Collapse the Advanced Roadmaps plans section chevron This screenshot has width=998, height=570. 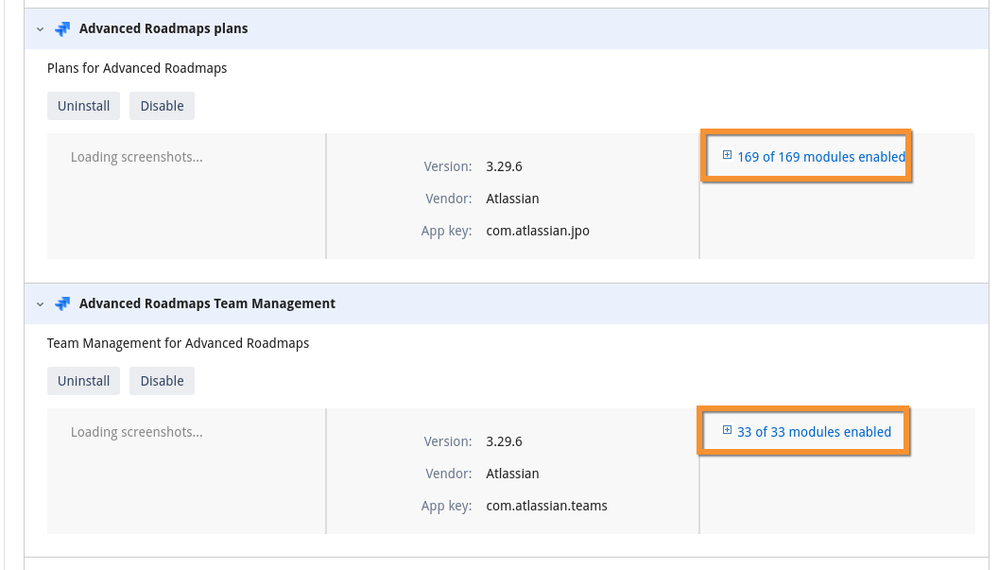[40, 29]
